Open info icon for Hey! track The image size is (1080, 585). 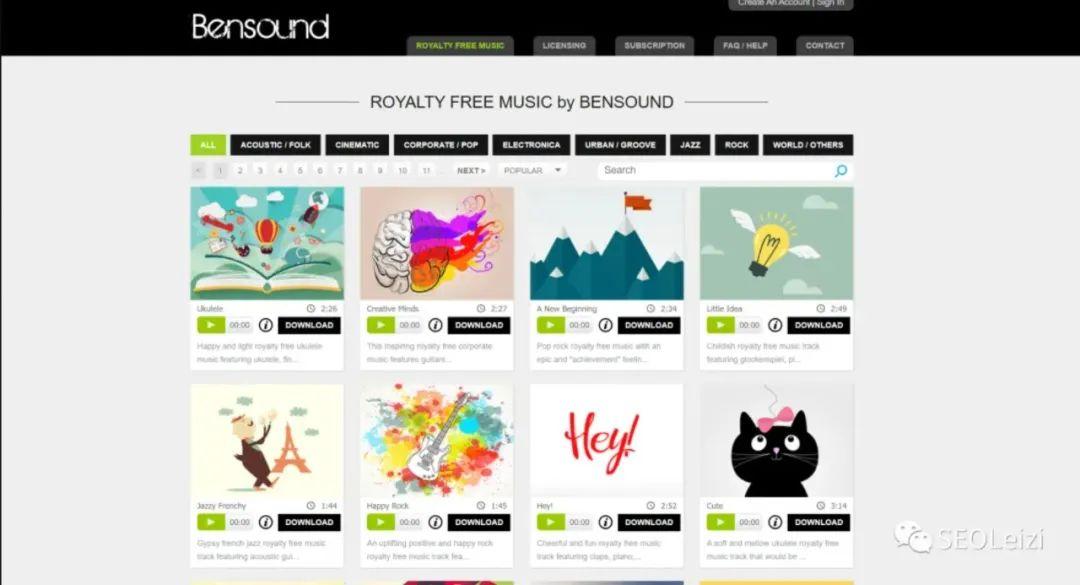605,522
